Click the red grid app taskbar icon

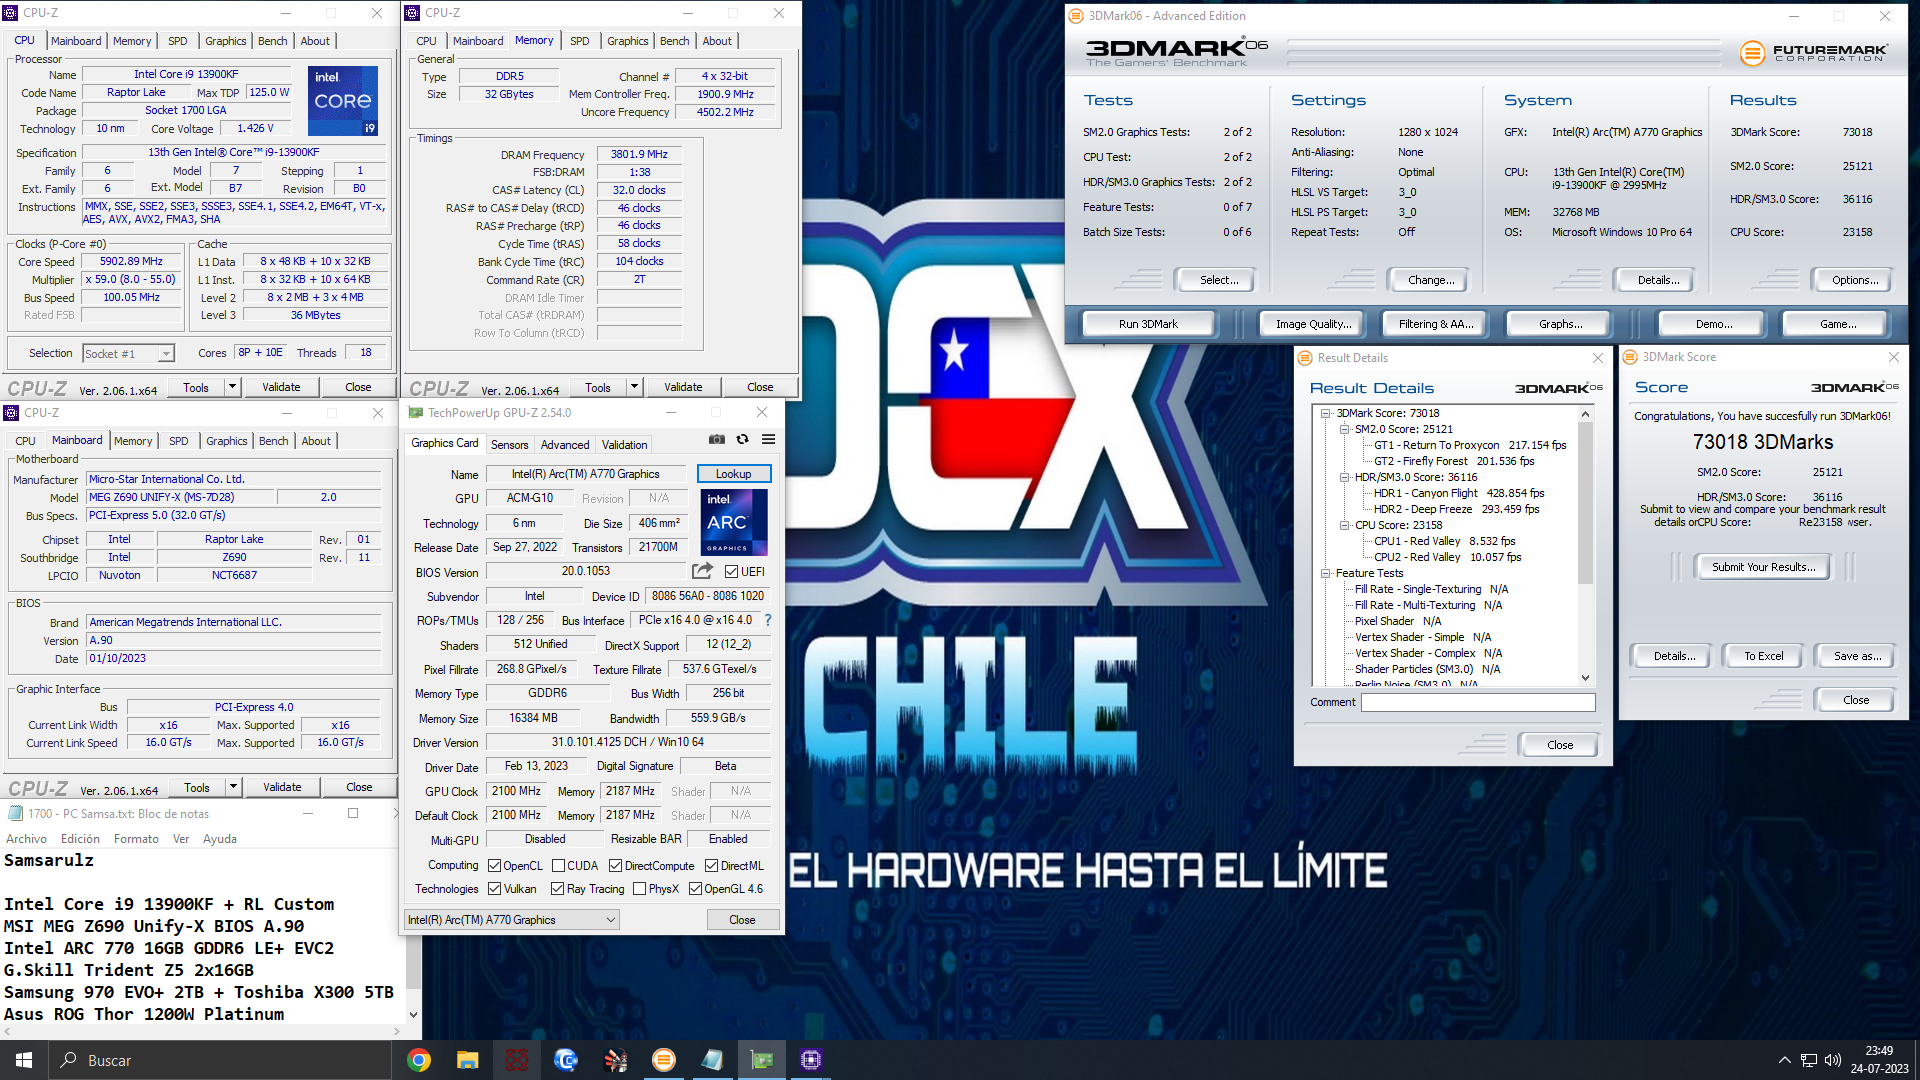point(517,1060)
